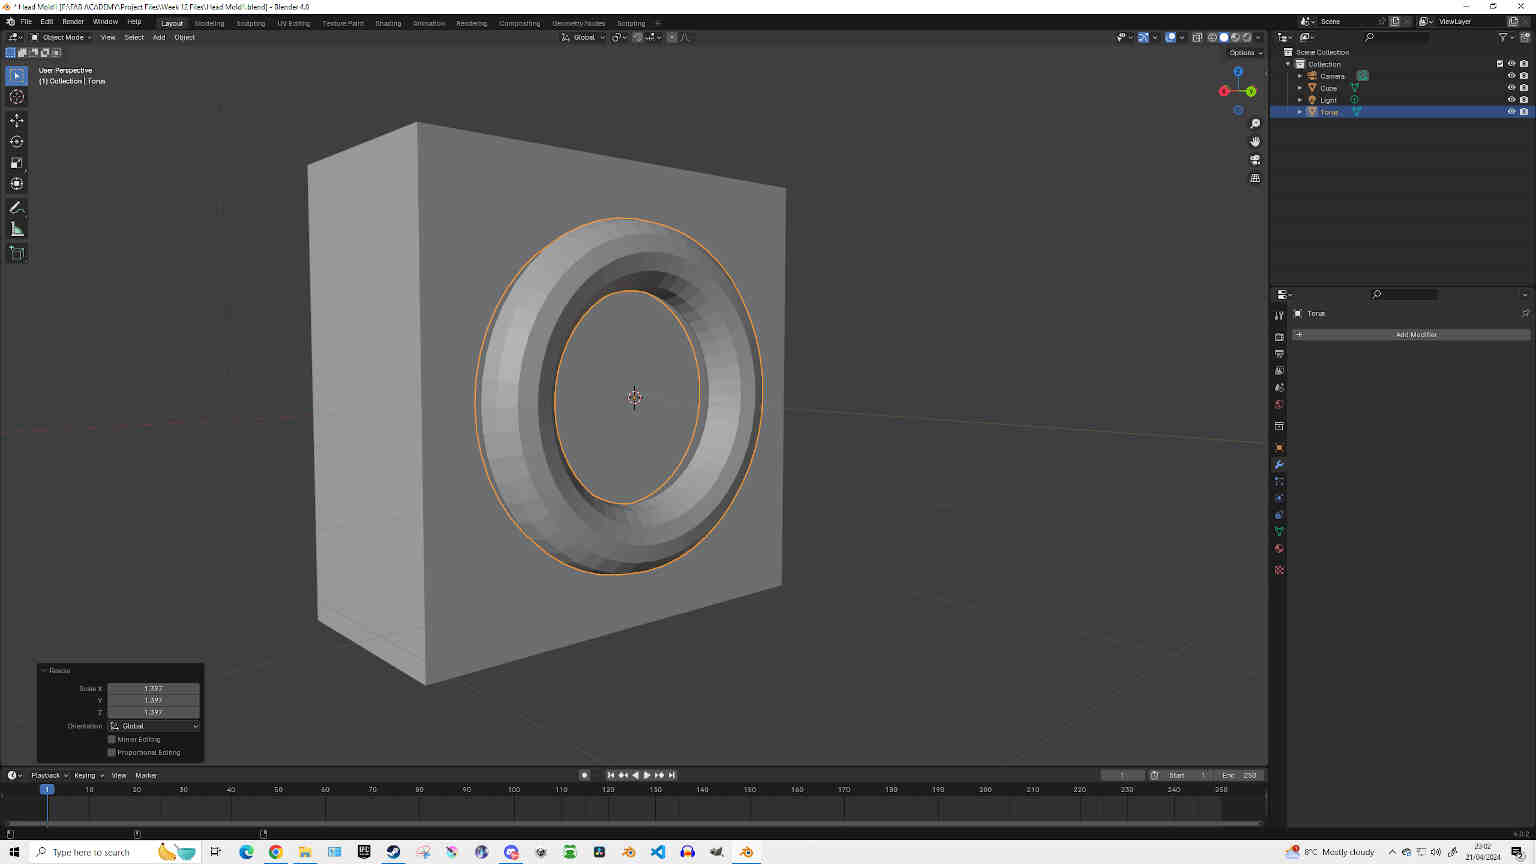The image size is (1536, 864).
Task: Open the View Layer properties tab
Action: click(1279, 371)
